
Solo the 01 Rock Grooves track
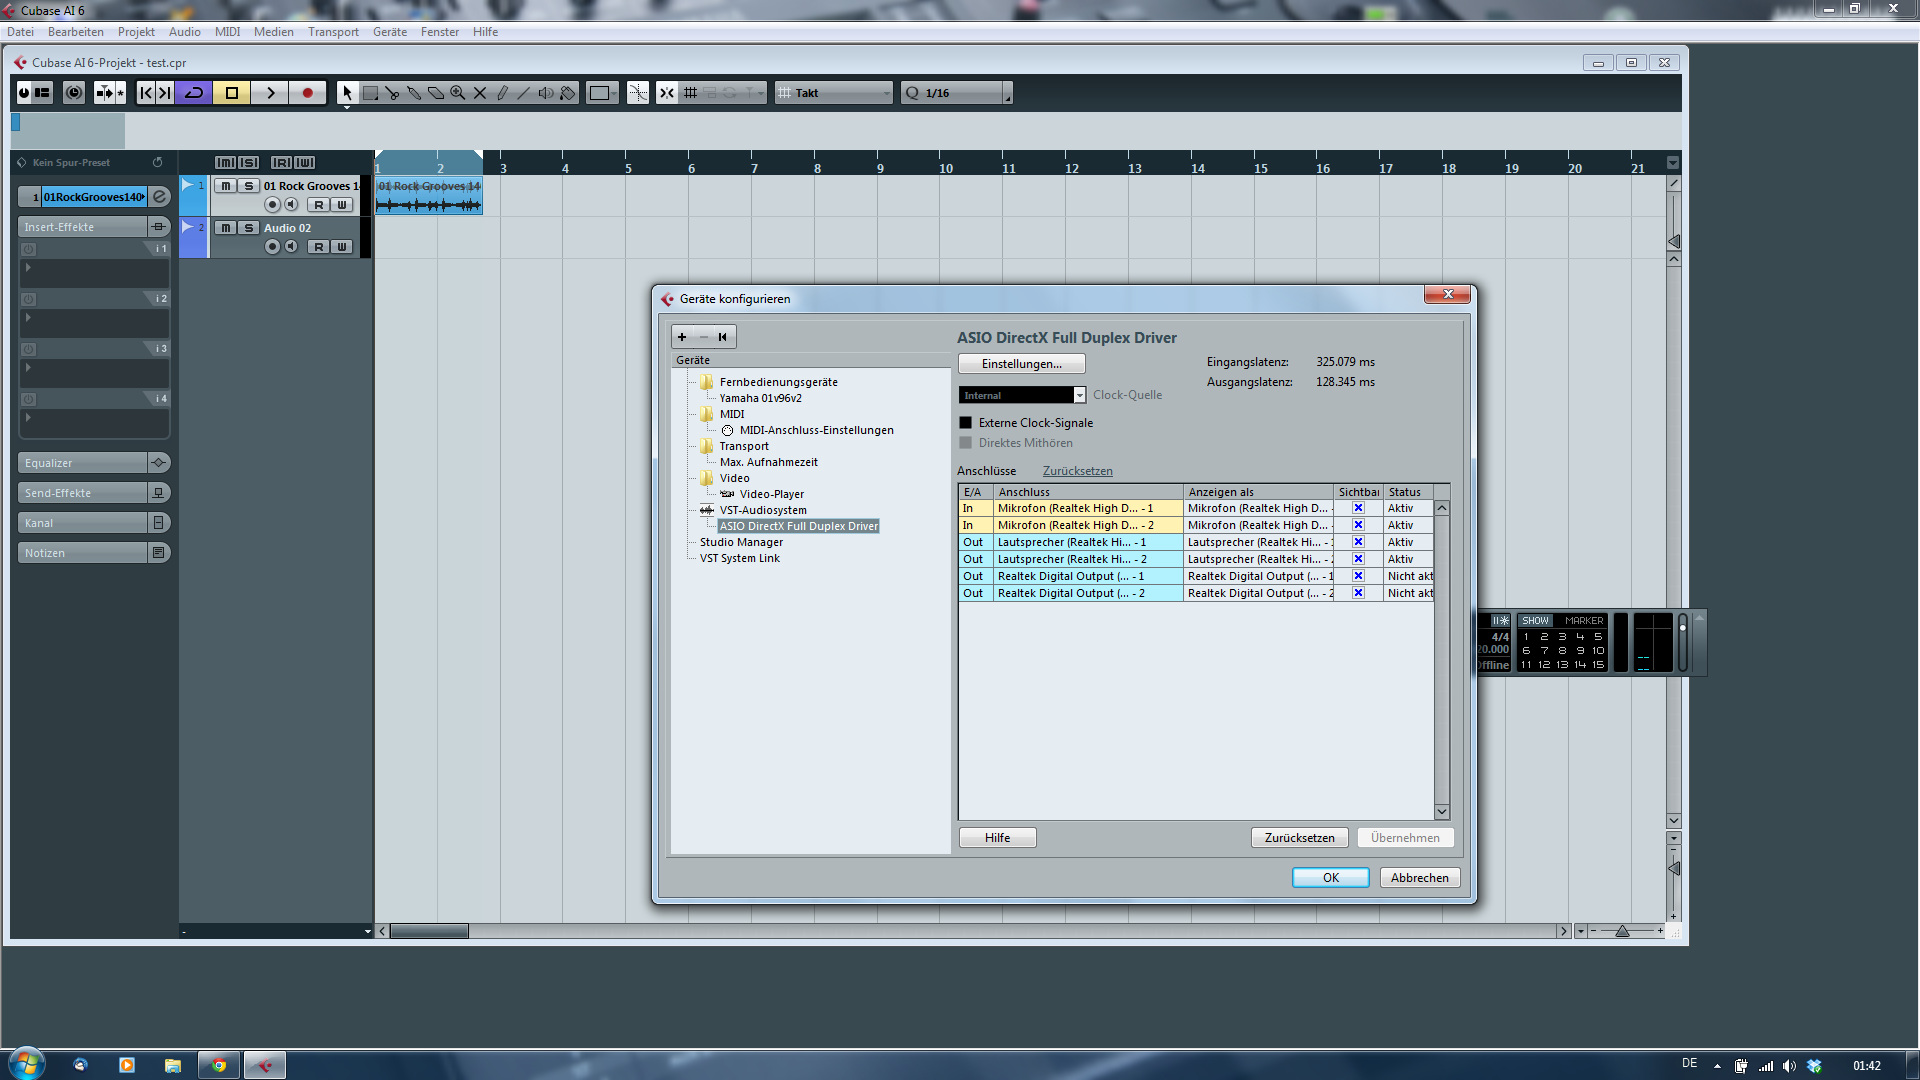249,186
